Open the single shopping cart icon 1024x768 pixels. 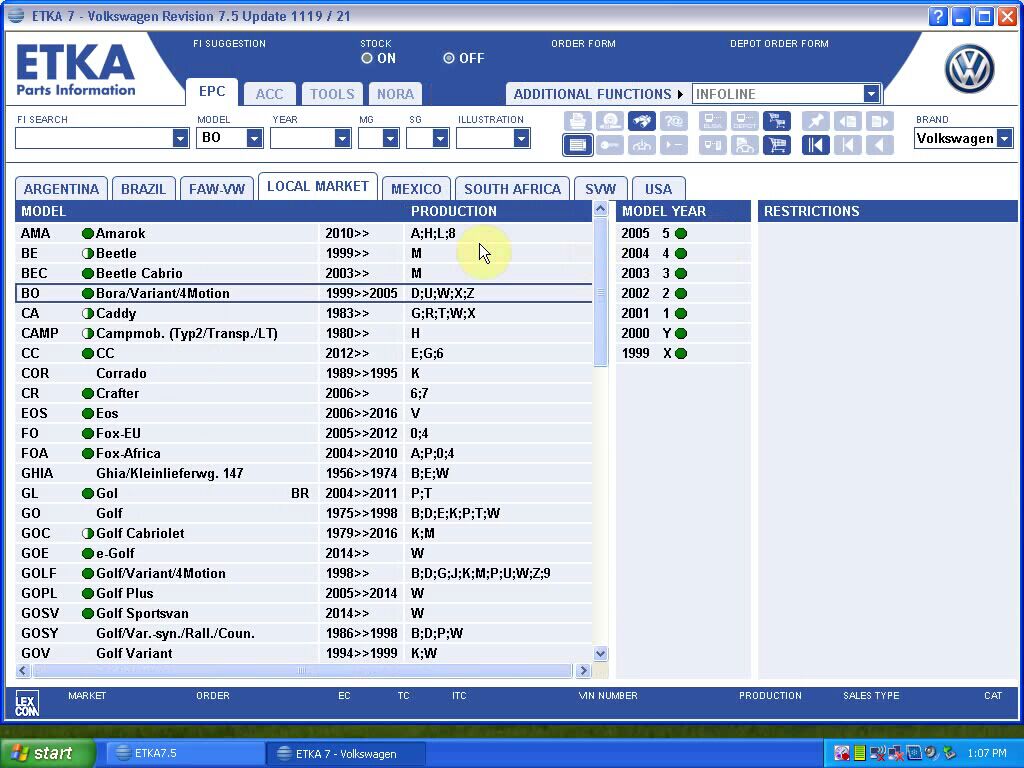point(776,145)
